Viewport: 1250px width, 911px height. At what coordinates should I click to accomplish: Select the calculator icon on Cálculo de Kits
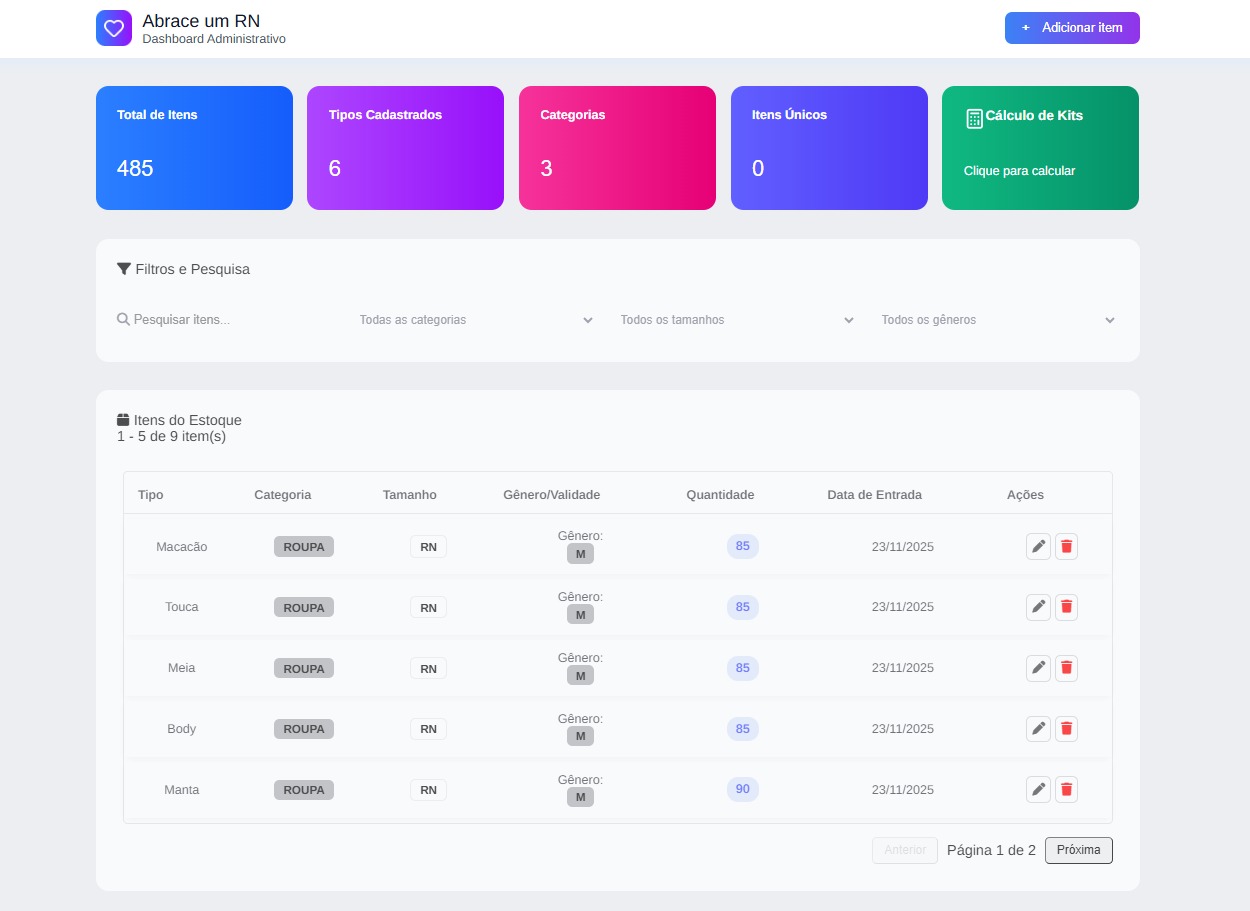coord(974,117)
